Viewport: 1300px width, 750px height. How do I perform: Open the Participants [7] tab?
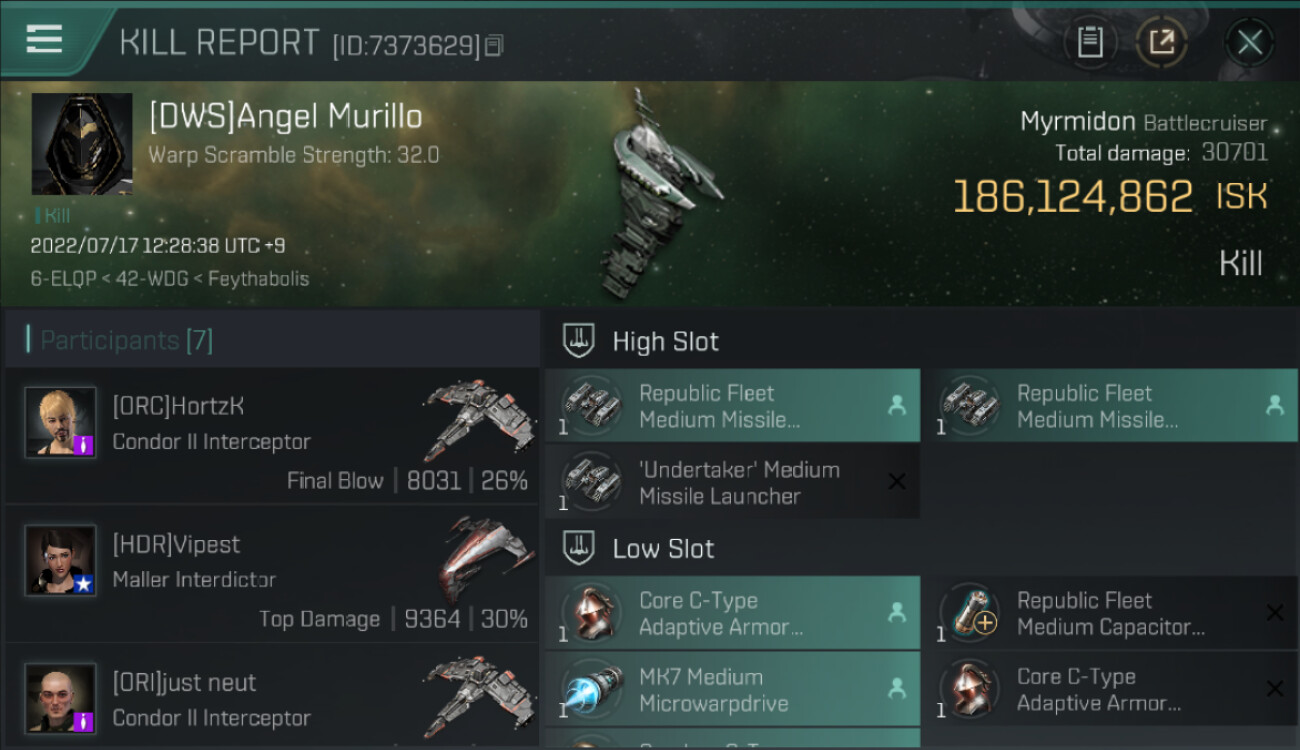point(120,340)
